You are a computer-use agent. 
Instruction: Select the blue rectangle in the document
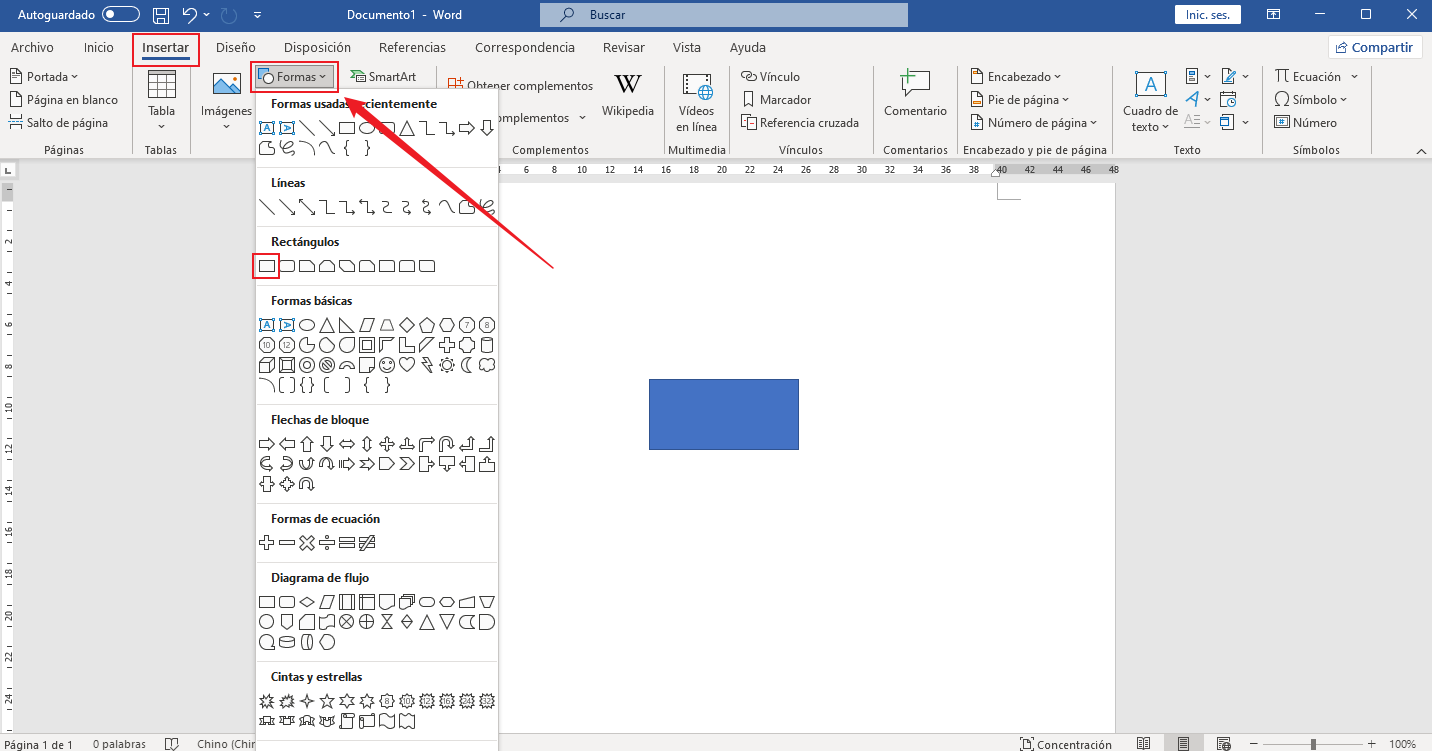[724, 414]
